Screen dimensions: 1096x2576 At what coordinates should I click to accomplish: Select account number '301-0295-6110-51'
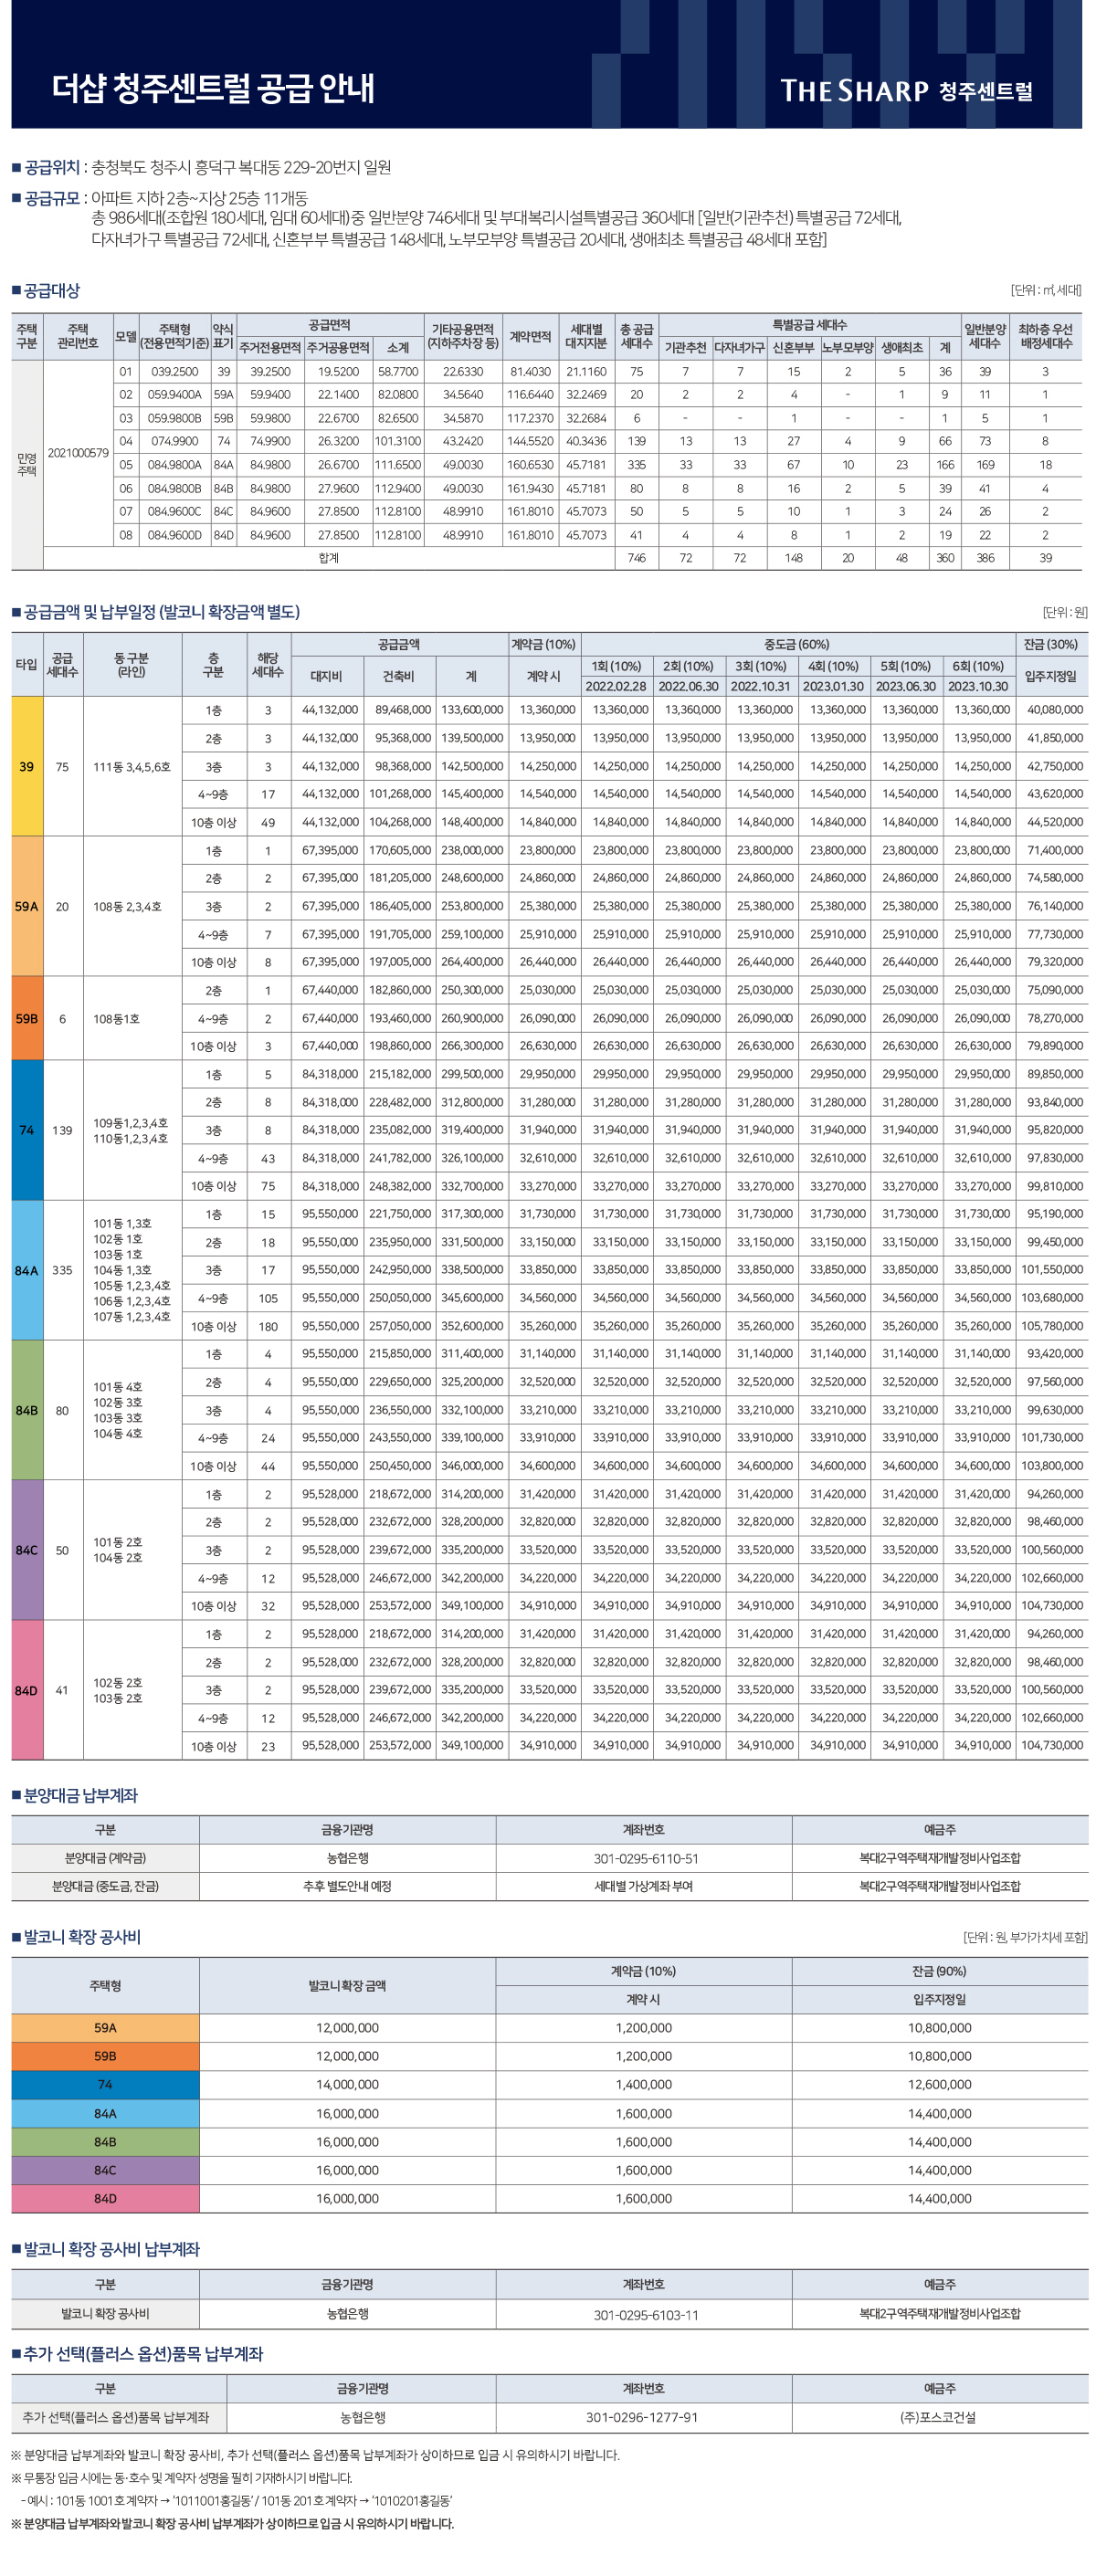[x=646, y=1859]
